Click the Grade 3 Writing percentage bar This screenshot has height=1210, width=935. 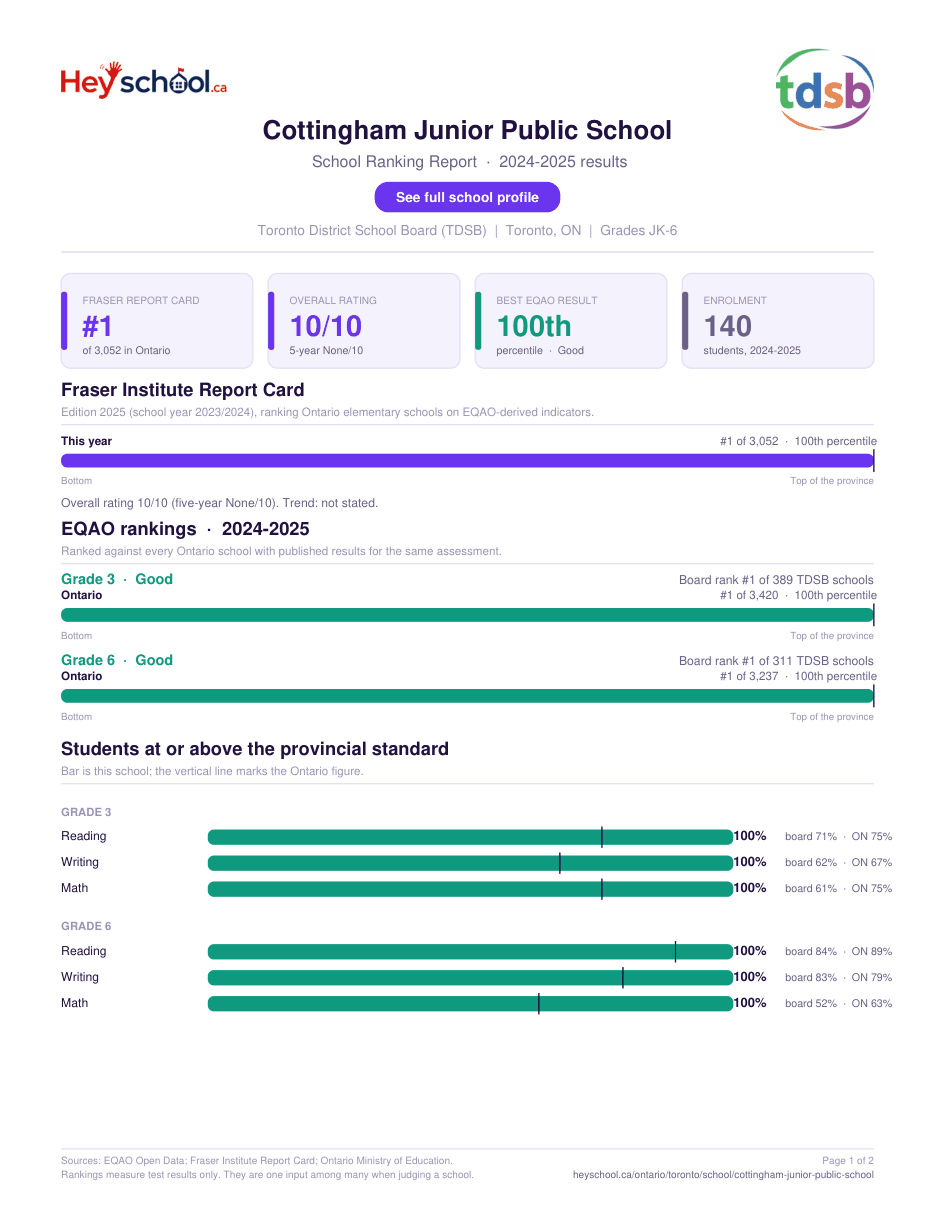[x=470, y=863]
